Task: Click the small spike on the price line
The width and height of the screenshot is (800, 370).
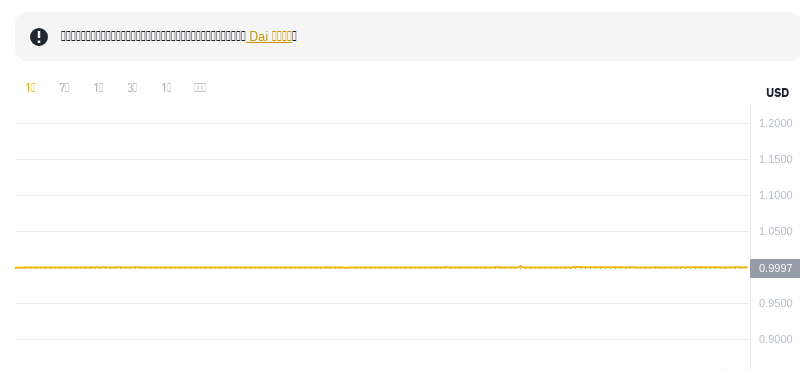Action: (x=520, y=266)
